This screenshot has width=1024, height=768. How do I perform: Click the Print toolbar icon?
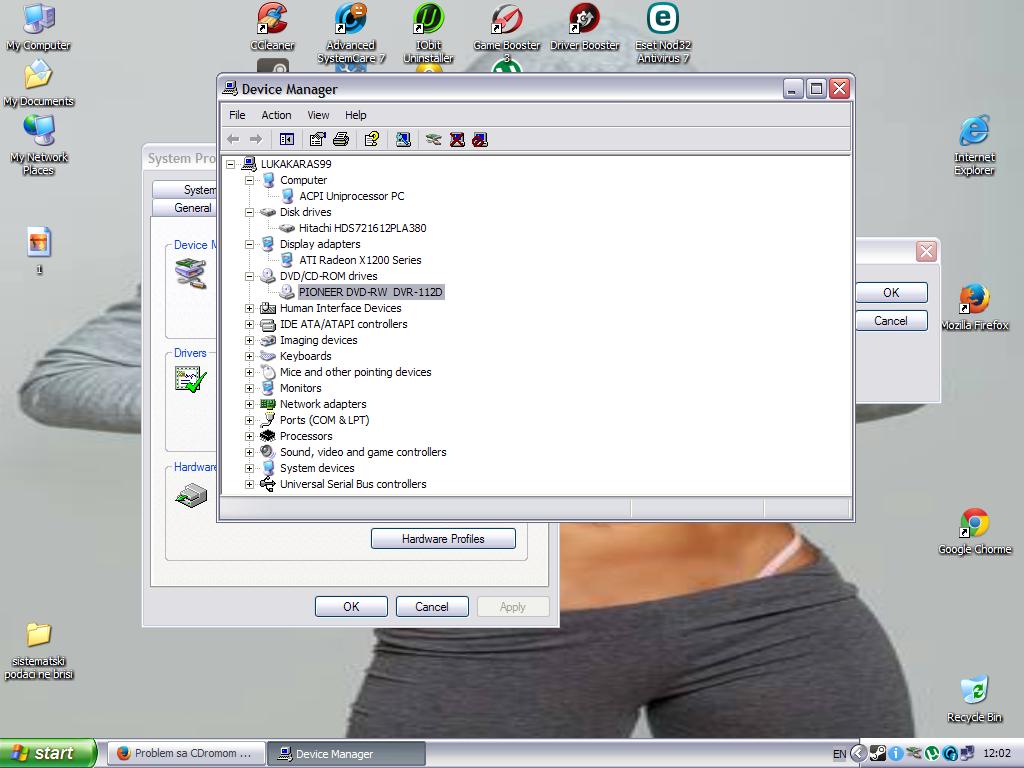point(340,139)
